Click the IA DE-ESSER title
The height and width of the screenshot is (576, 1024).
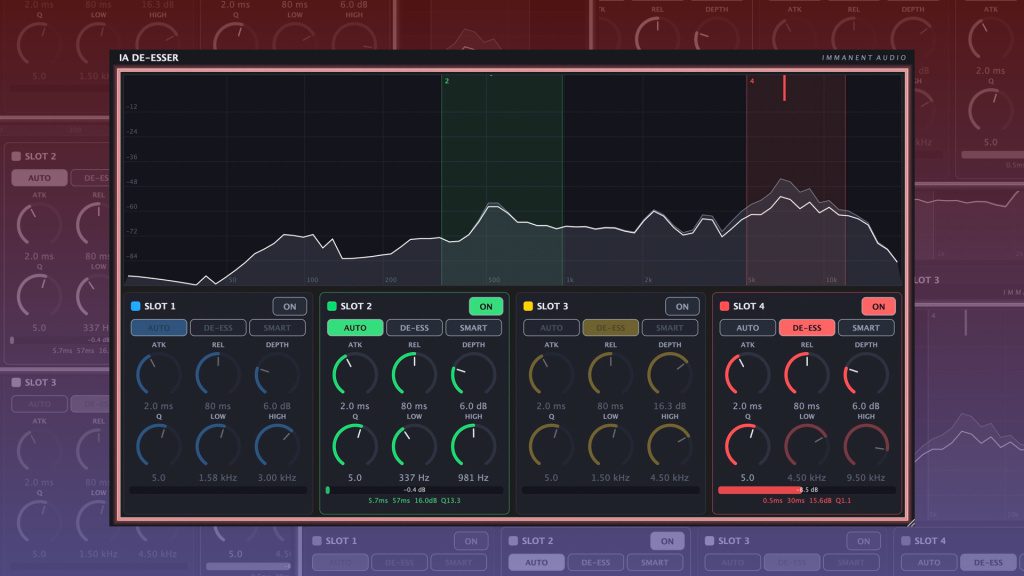(149, 57)
